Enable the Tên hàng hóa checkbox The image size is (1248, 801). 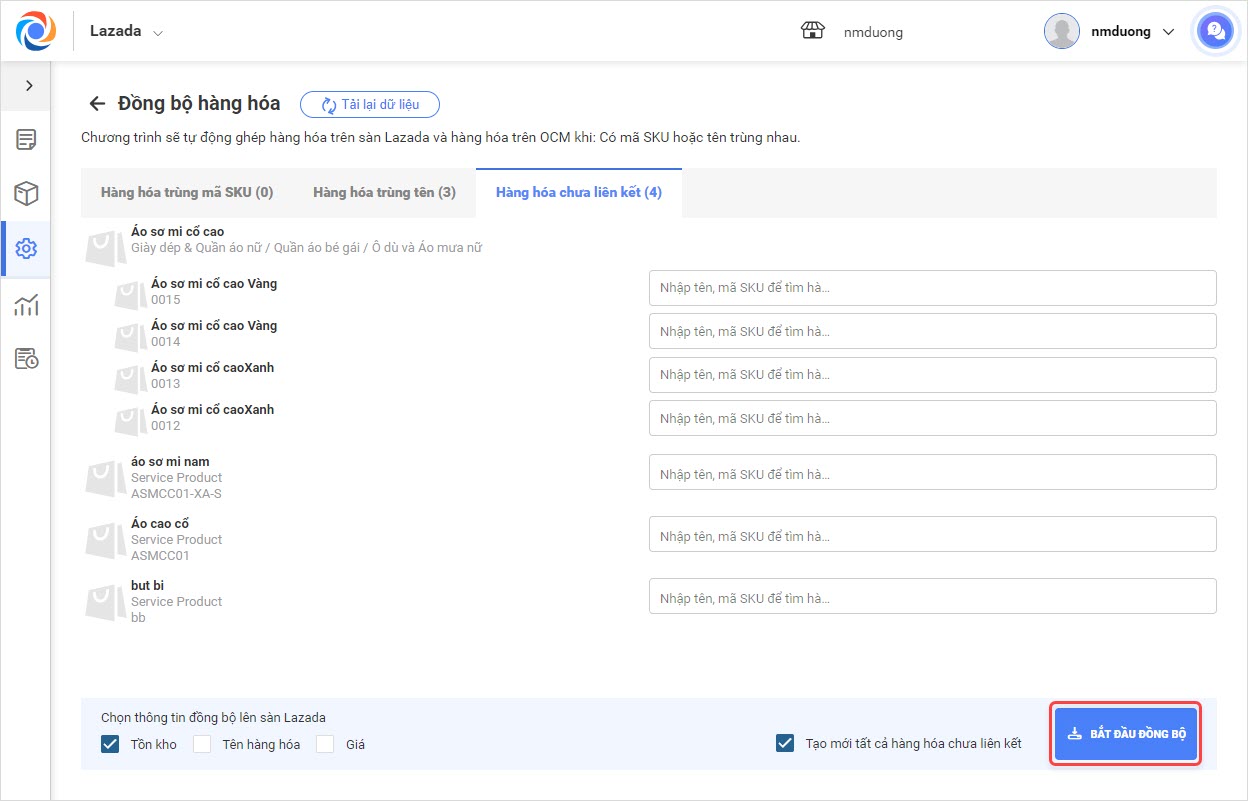coord(202,744)
